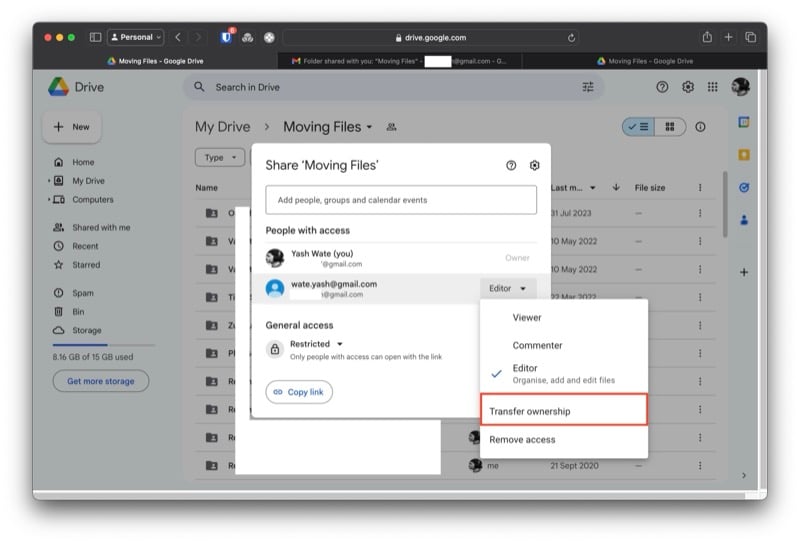Open Editor role dropdown for wate.yash@gmail.com
Image resolution: width=800 pixels, height=543 pixels.
tap(507, 288)
